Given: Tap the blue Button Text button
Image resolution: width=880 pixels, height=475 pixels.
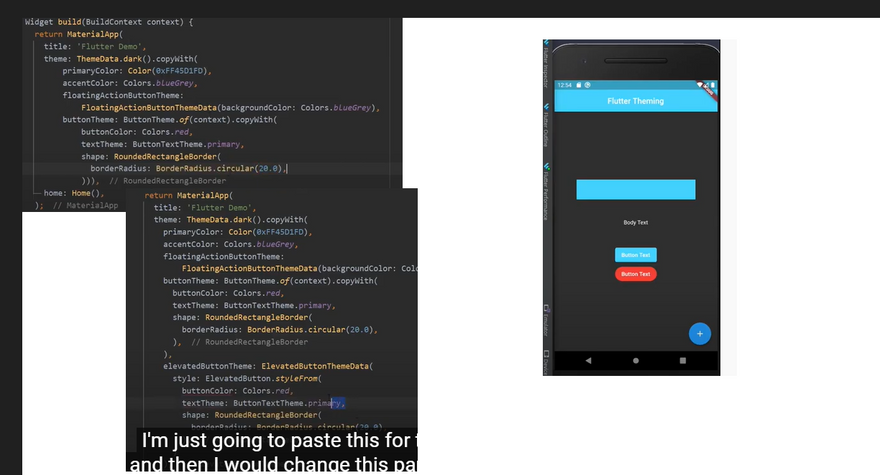Looking at the screenshot, I should click(x=635, y=255).
